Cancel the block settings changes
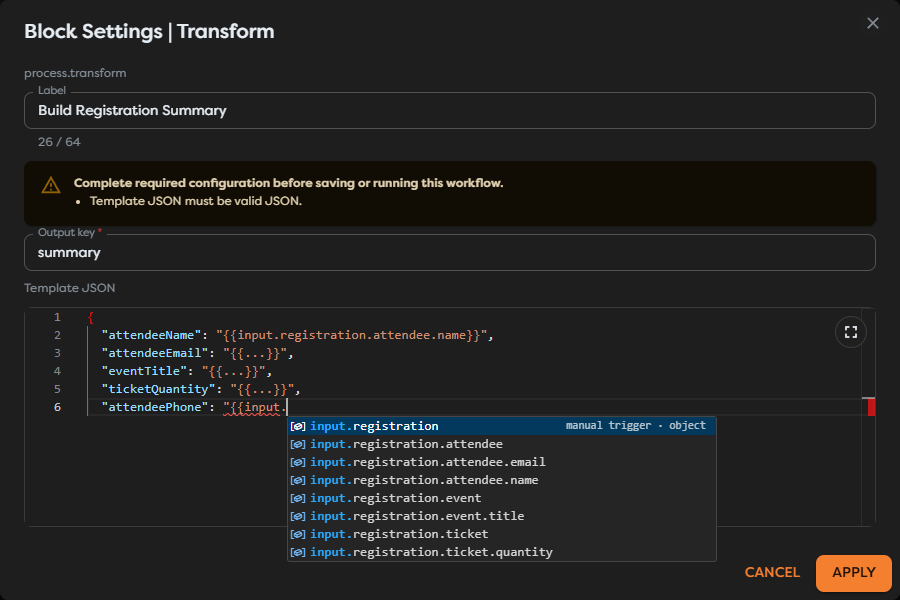Viewport: 900px width, 600px height. pos(772,572)
